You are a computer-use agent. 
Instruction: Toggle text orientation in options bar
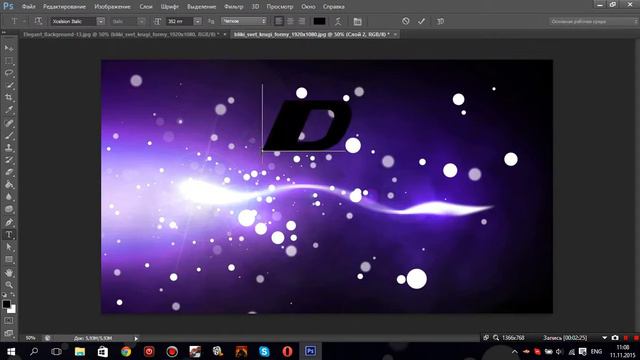[38, 21]
